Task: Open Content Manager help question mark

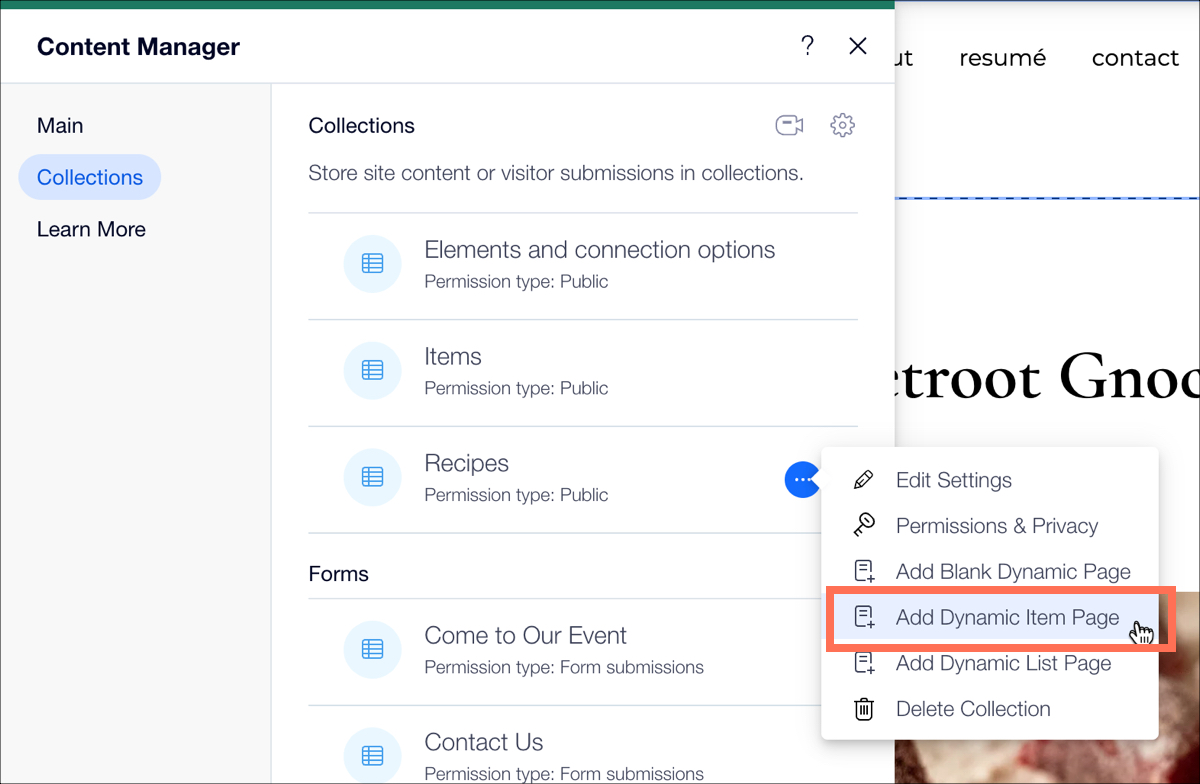Action: point(807,46)
